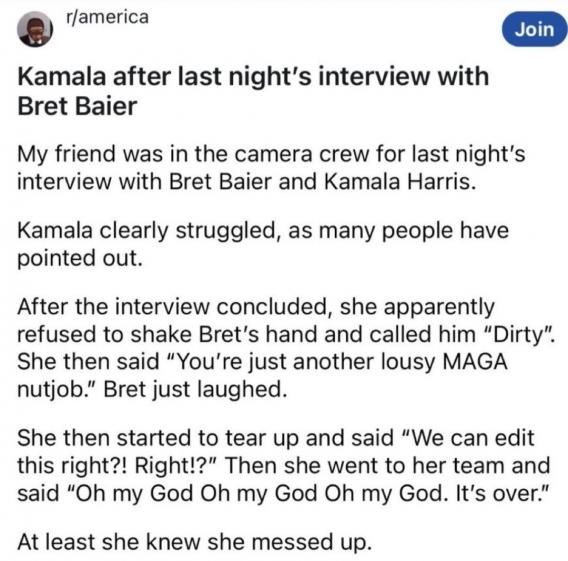Join the r/america community
This screenshot has width=568, height=561.
click(x=534, y=29)
